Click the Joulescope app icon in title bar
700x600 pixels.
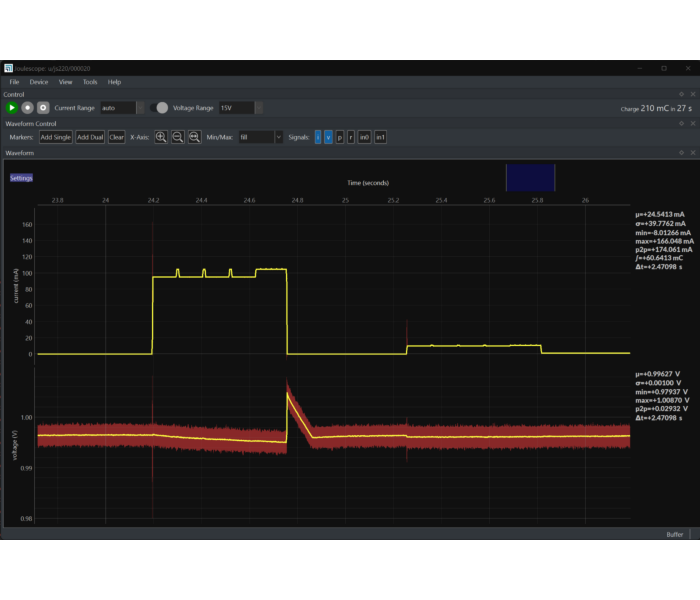coord(8,68)
